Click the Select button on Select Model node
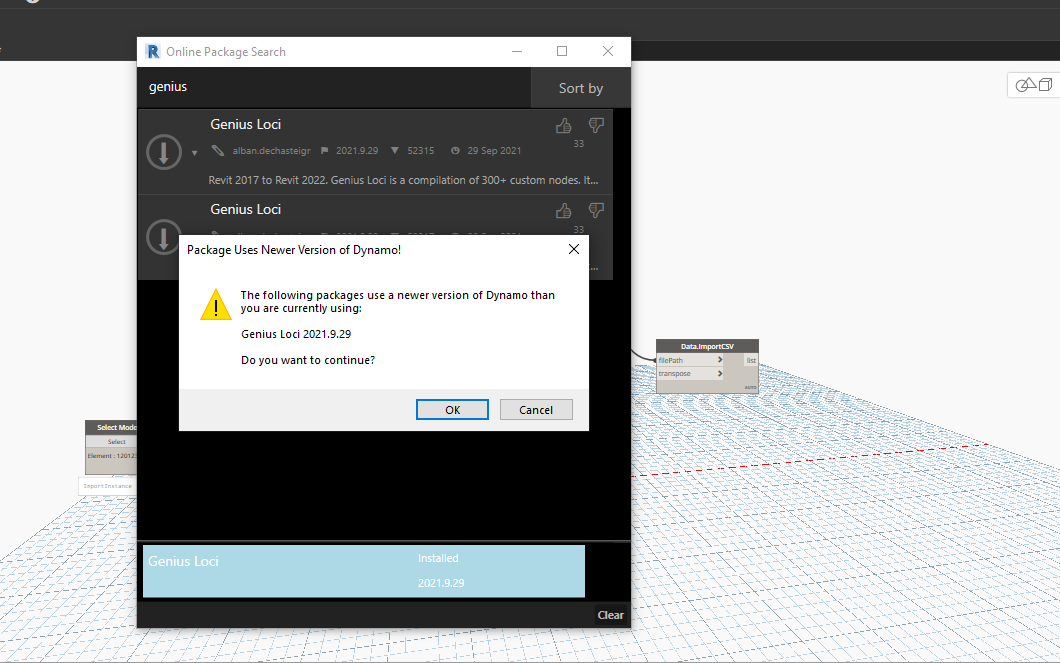The width and height of the screenshot is (1060, 663). [x=116, y=441]
